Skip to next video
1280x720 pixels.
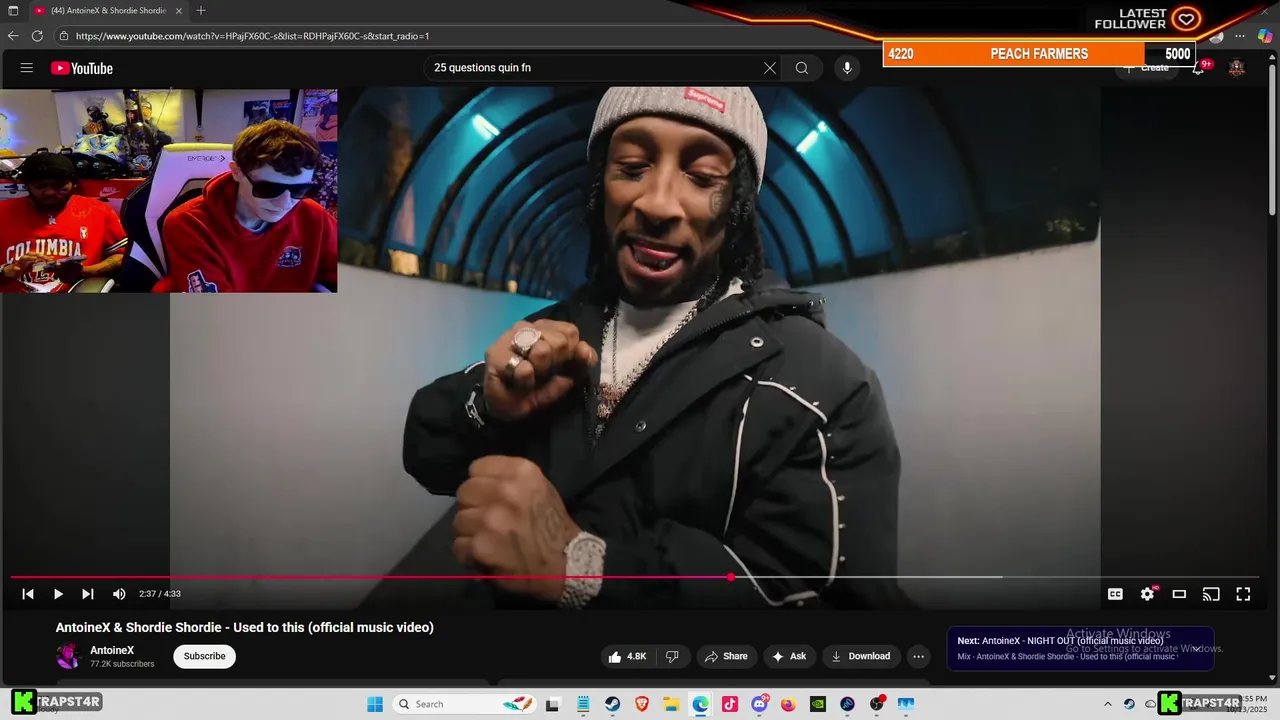[88, 594]
